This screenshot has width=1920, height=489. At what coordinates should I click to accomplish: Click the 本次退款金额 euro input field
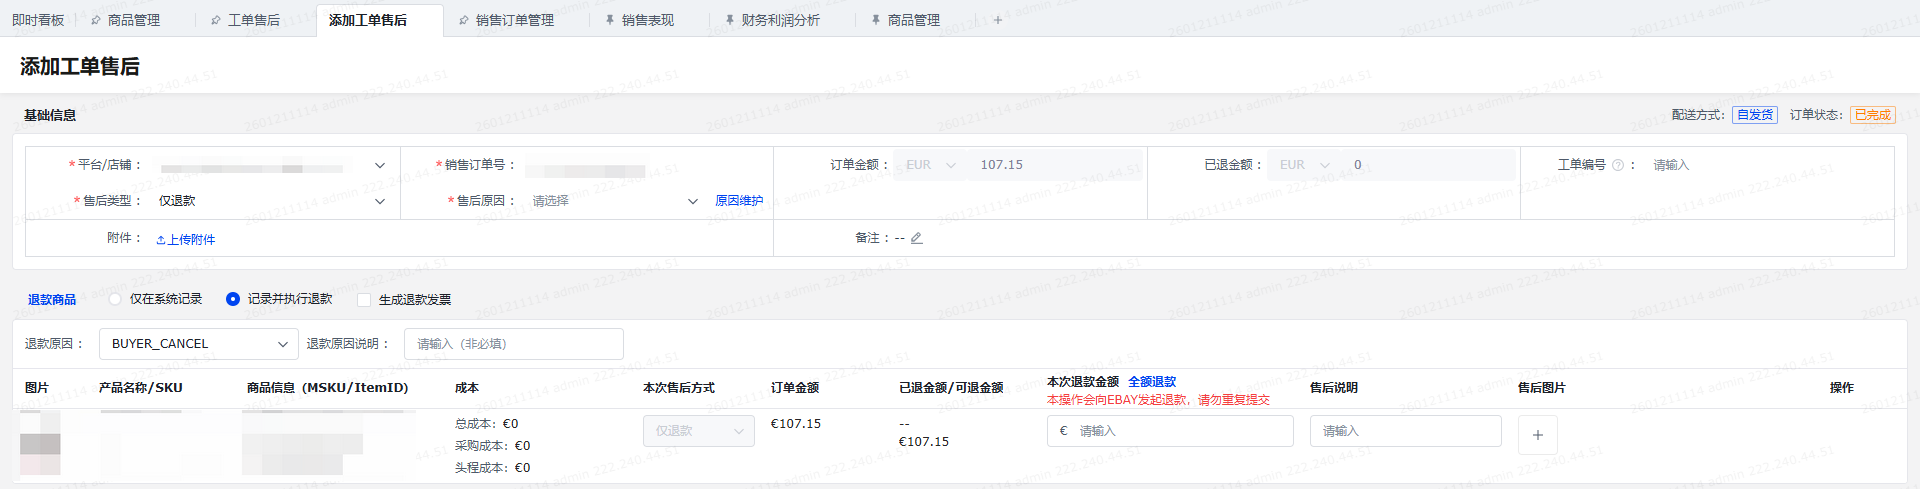point(1180,431)
